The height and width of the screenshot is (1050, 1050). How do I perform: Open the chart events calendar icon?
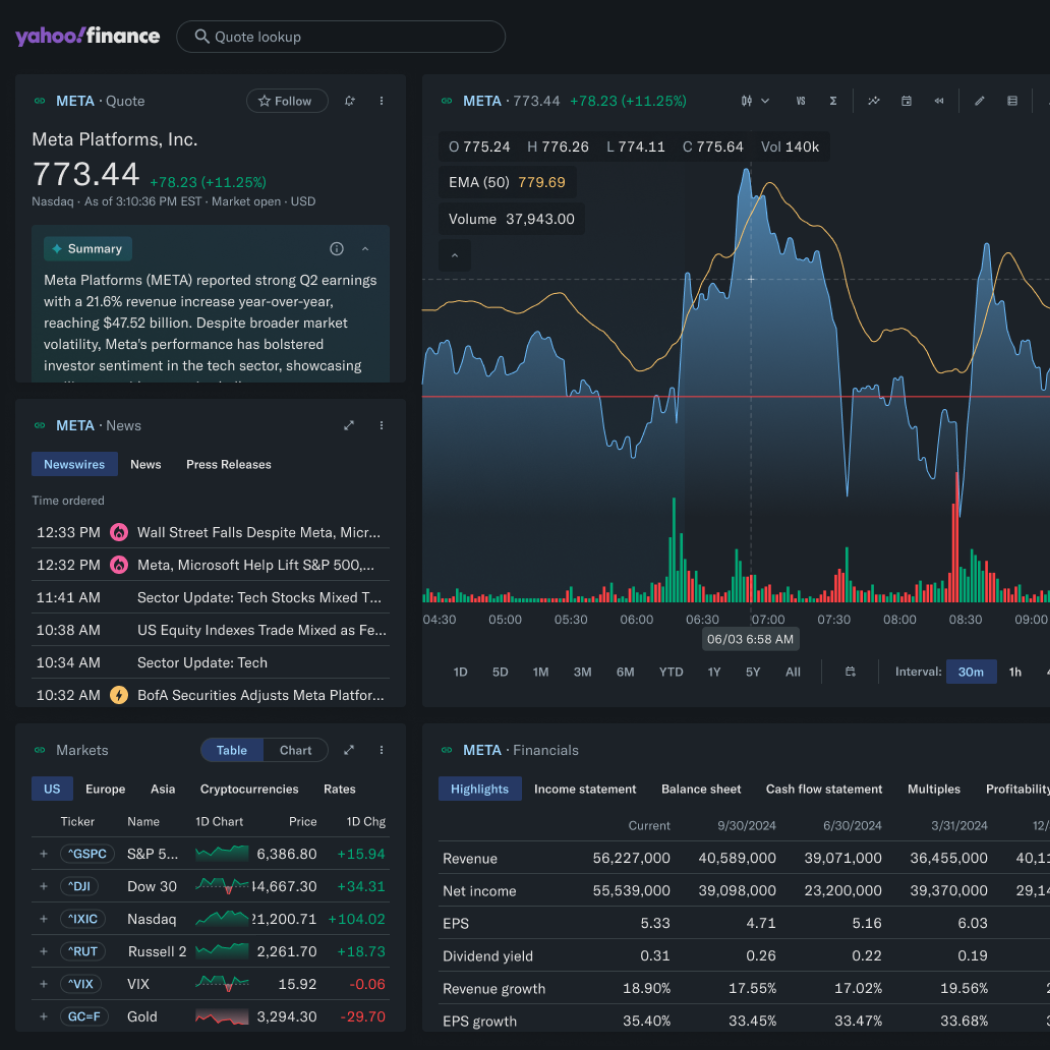906,101
